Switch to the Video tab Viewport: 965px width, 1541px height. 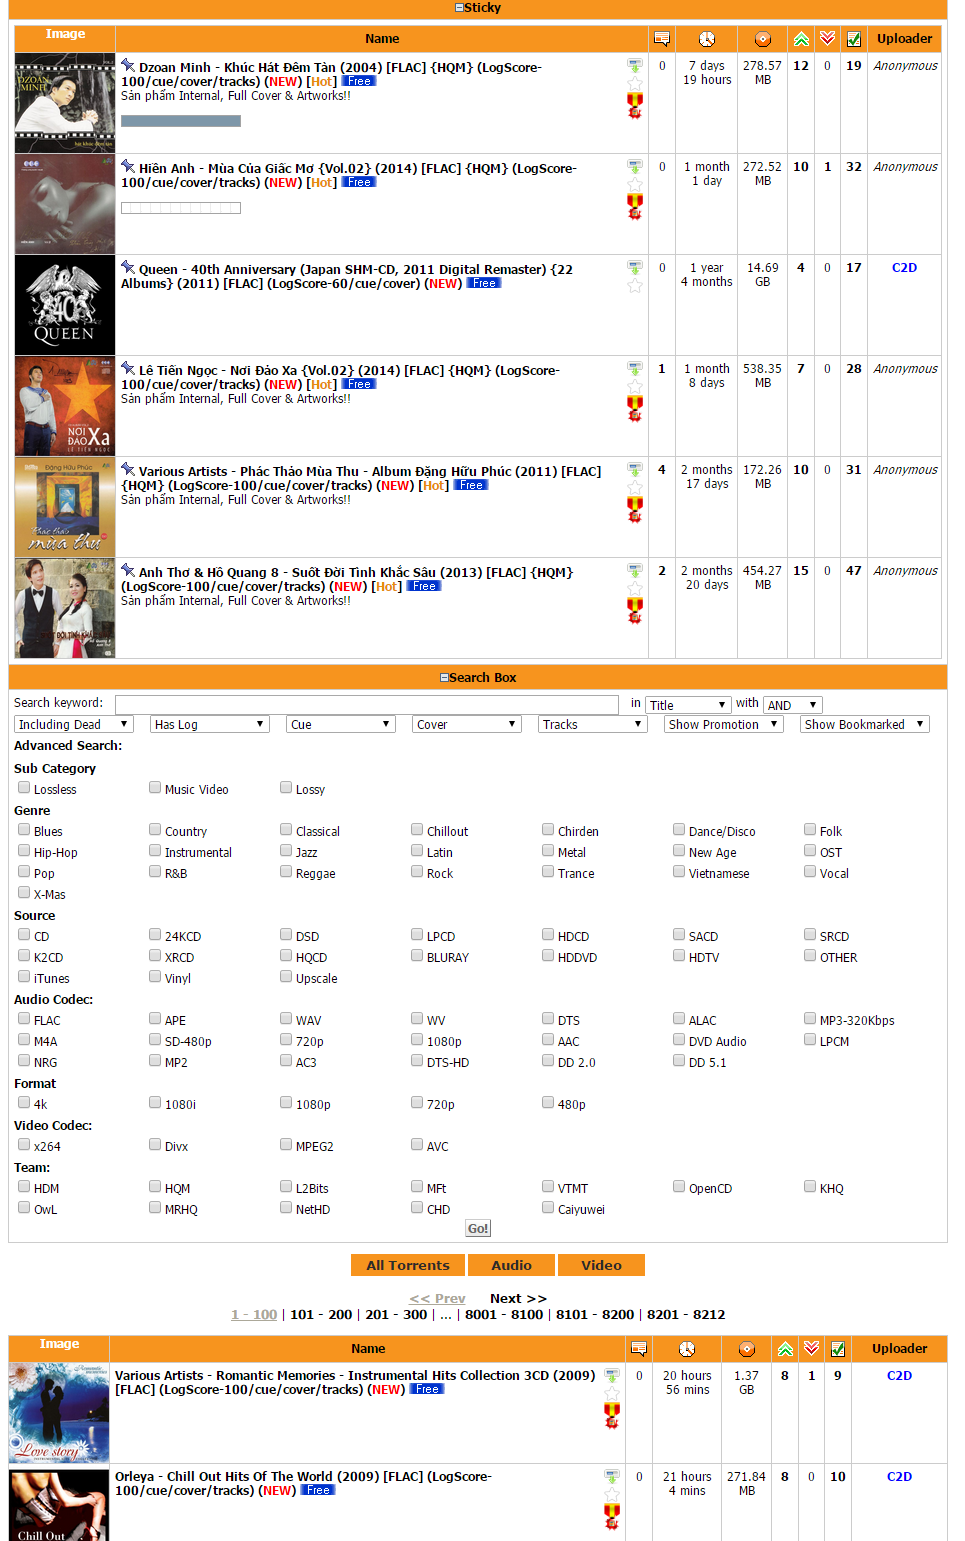pyautogui.click(x=601, y=1265)
